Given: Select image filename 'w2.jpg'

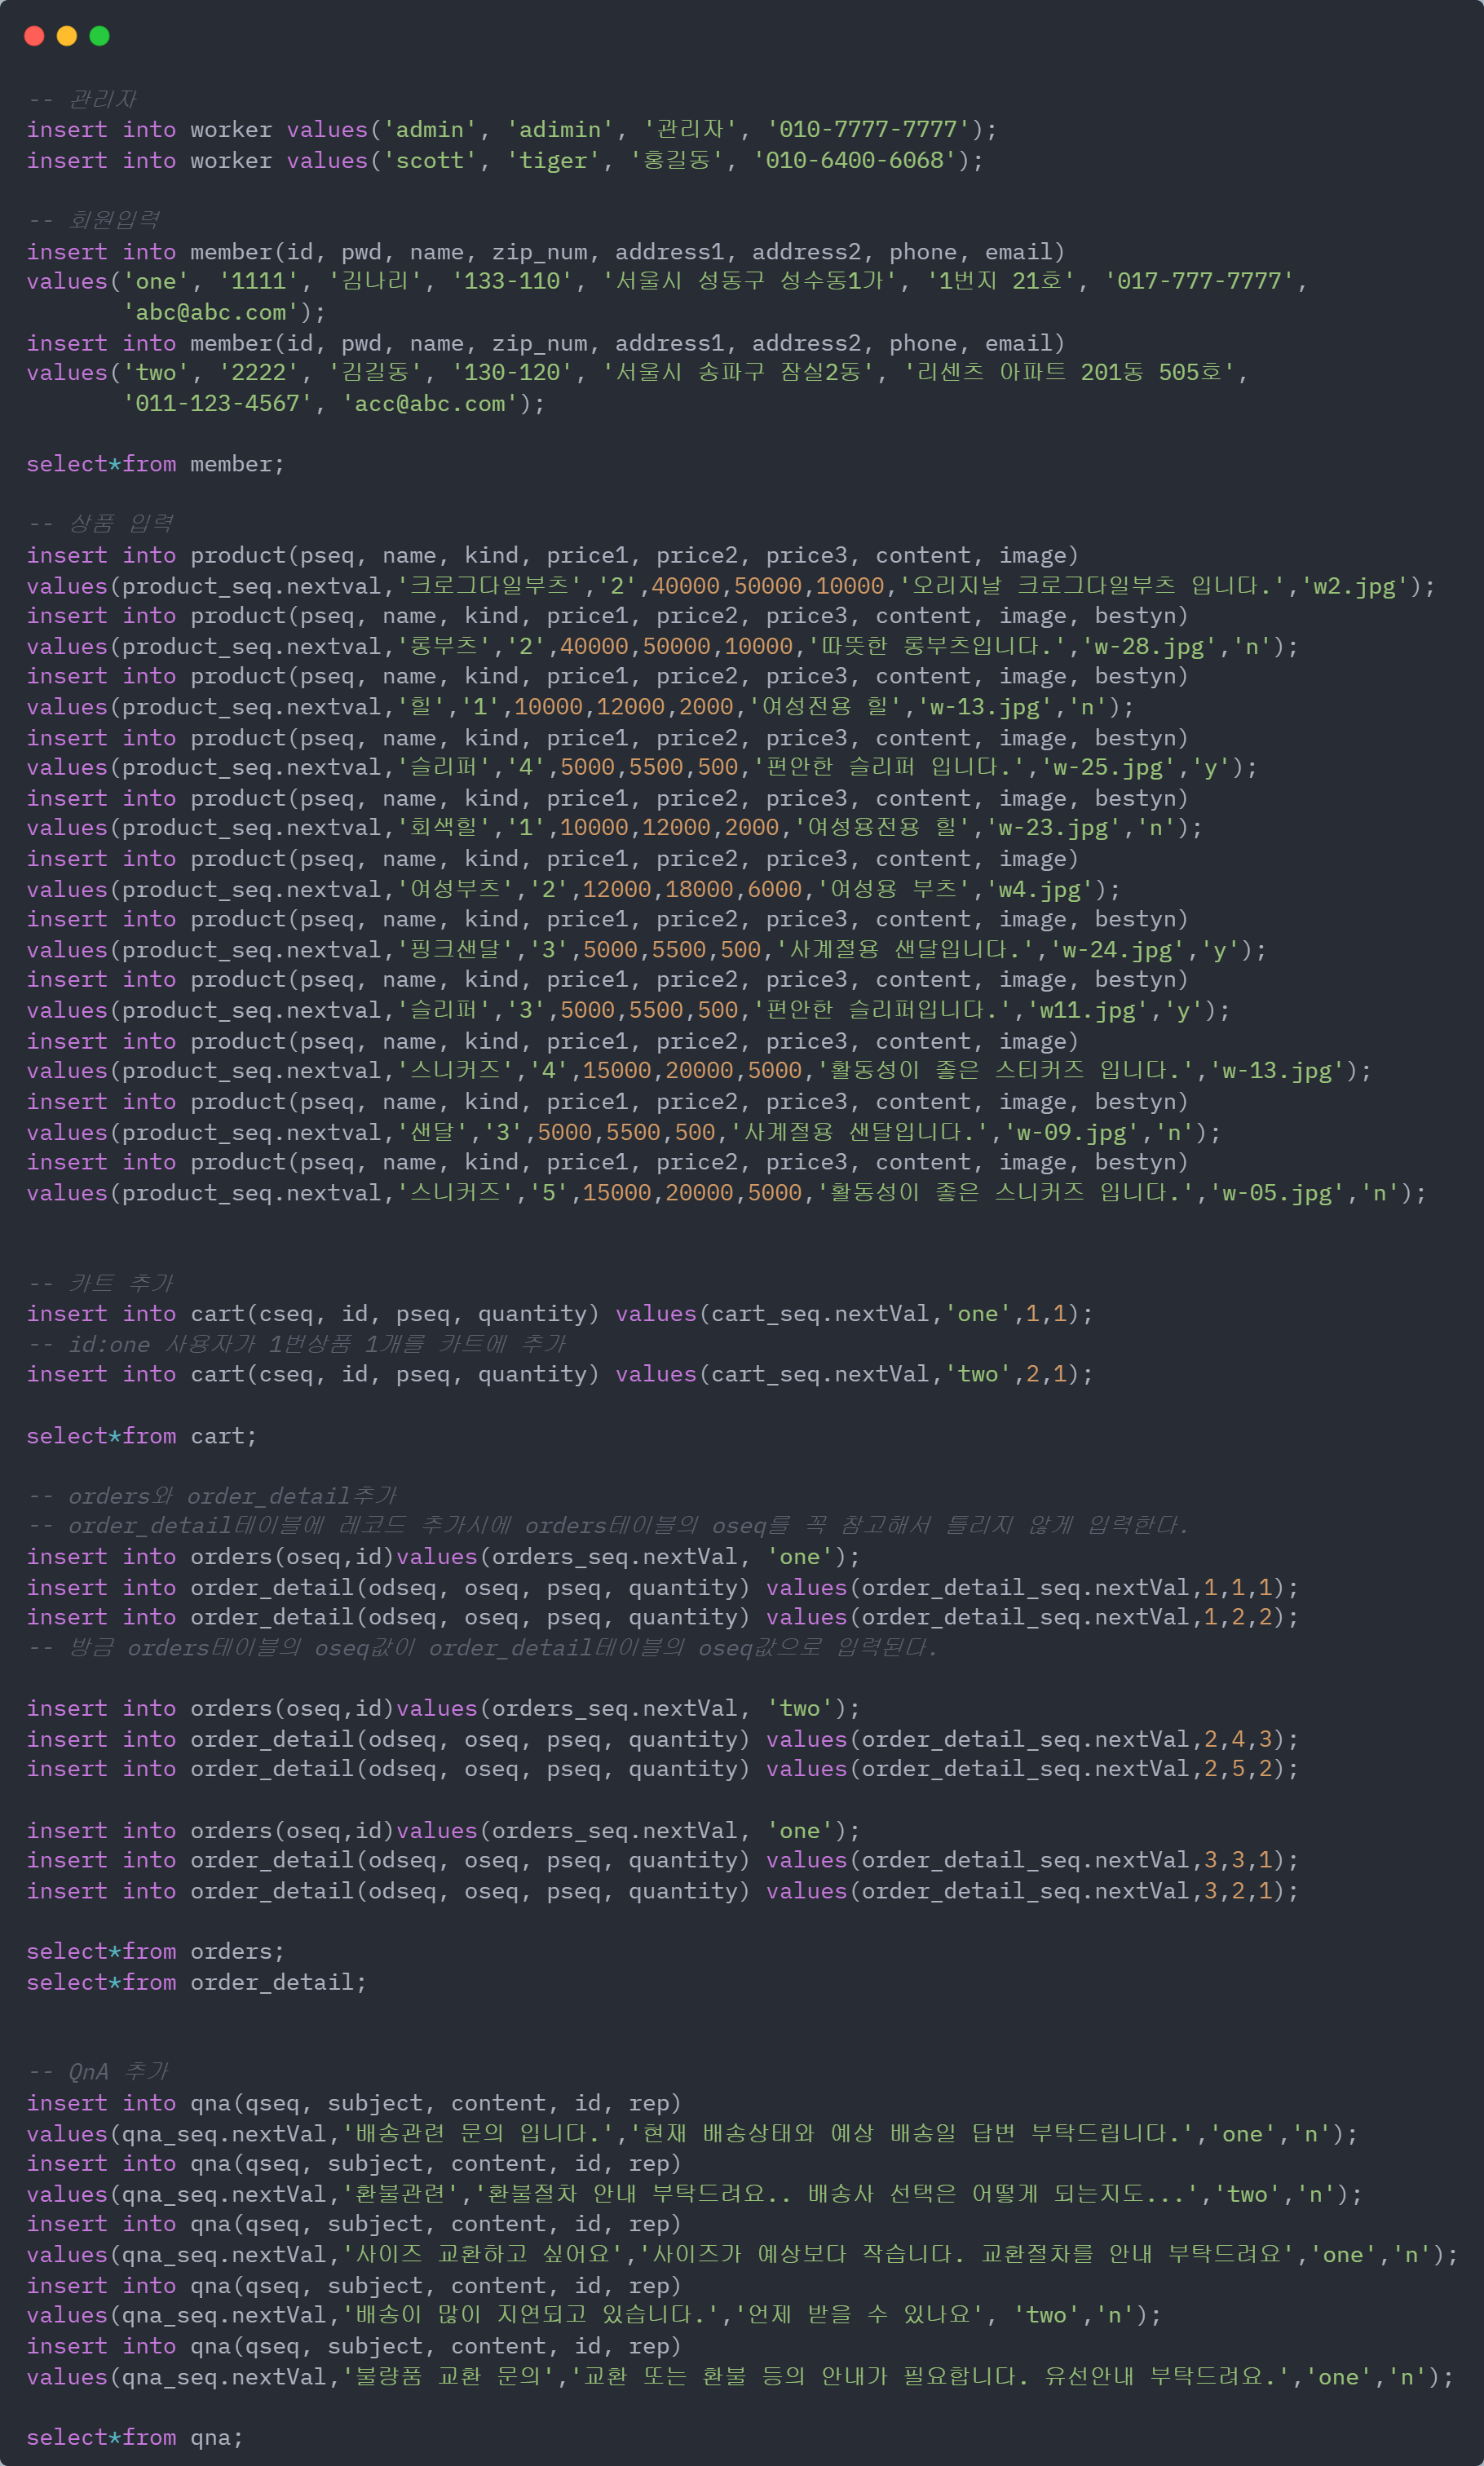Looking at the screenshot, I should tap(1354, 586).
